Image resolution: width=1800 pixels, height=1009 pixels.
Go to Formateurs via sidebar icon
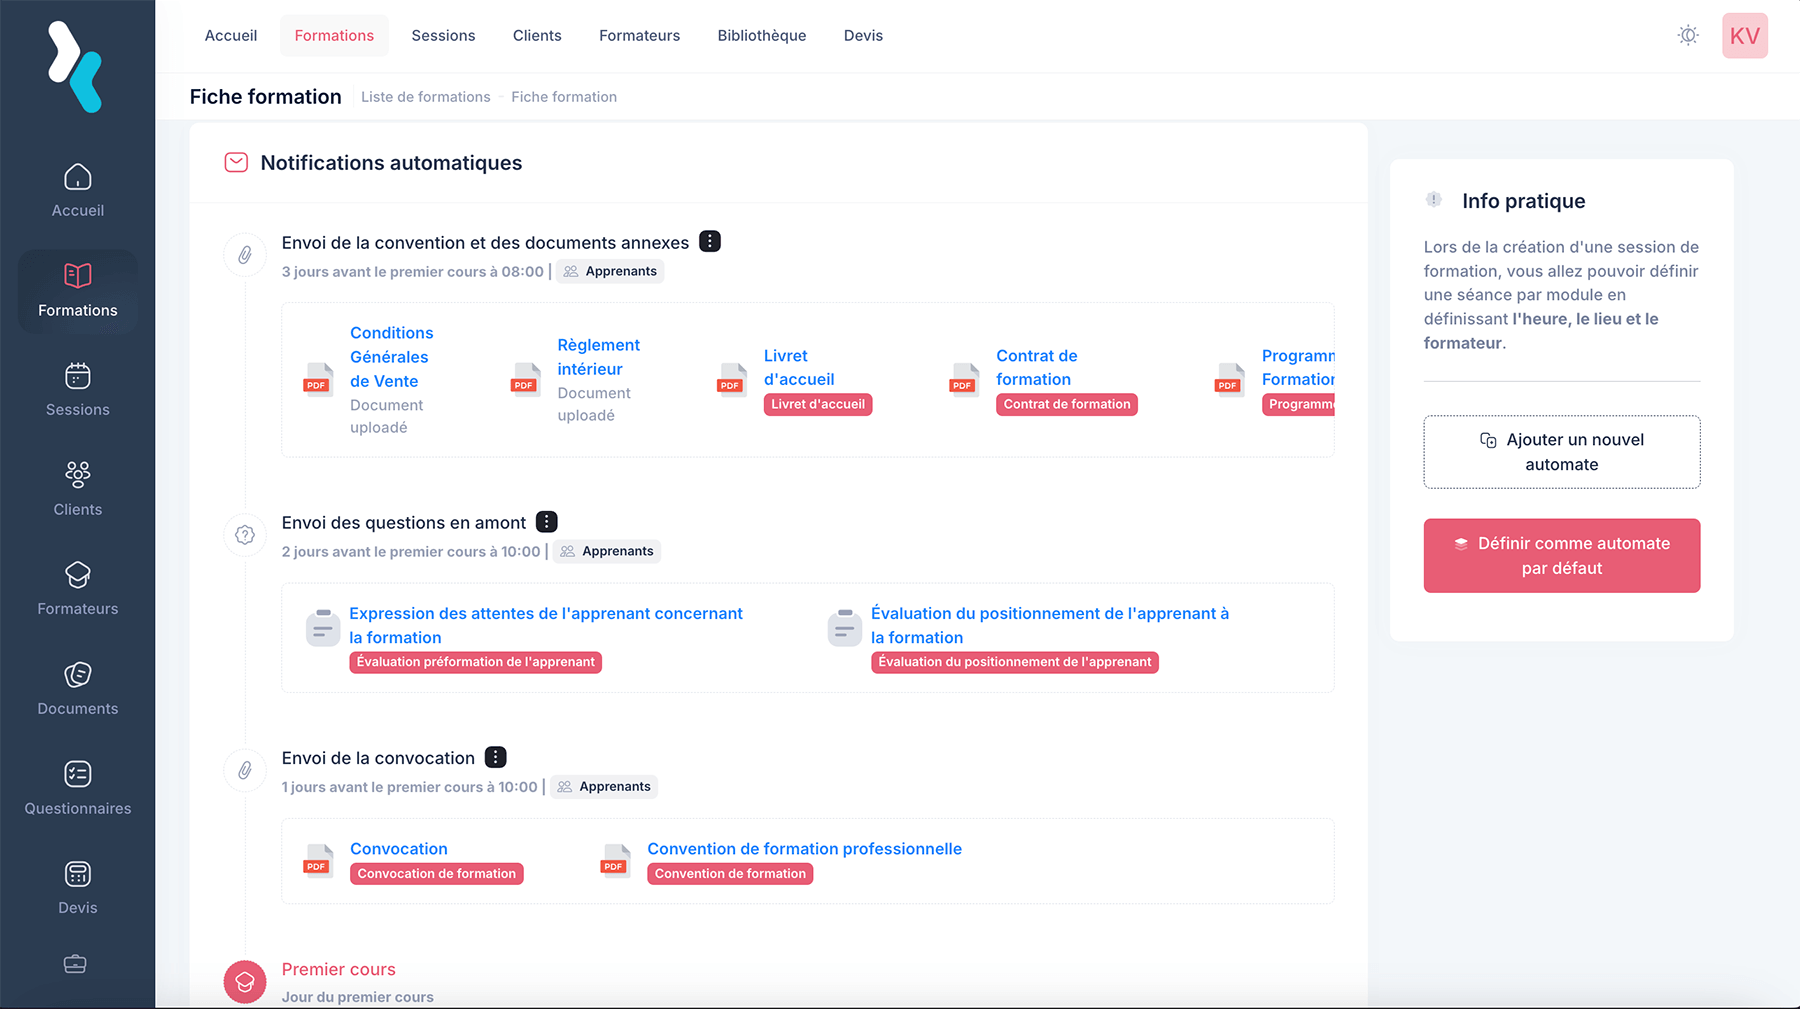(77, 575)
